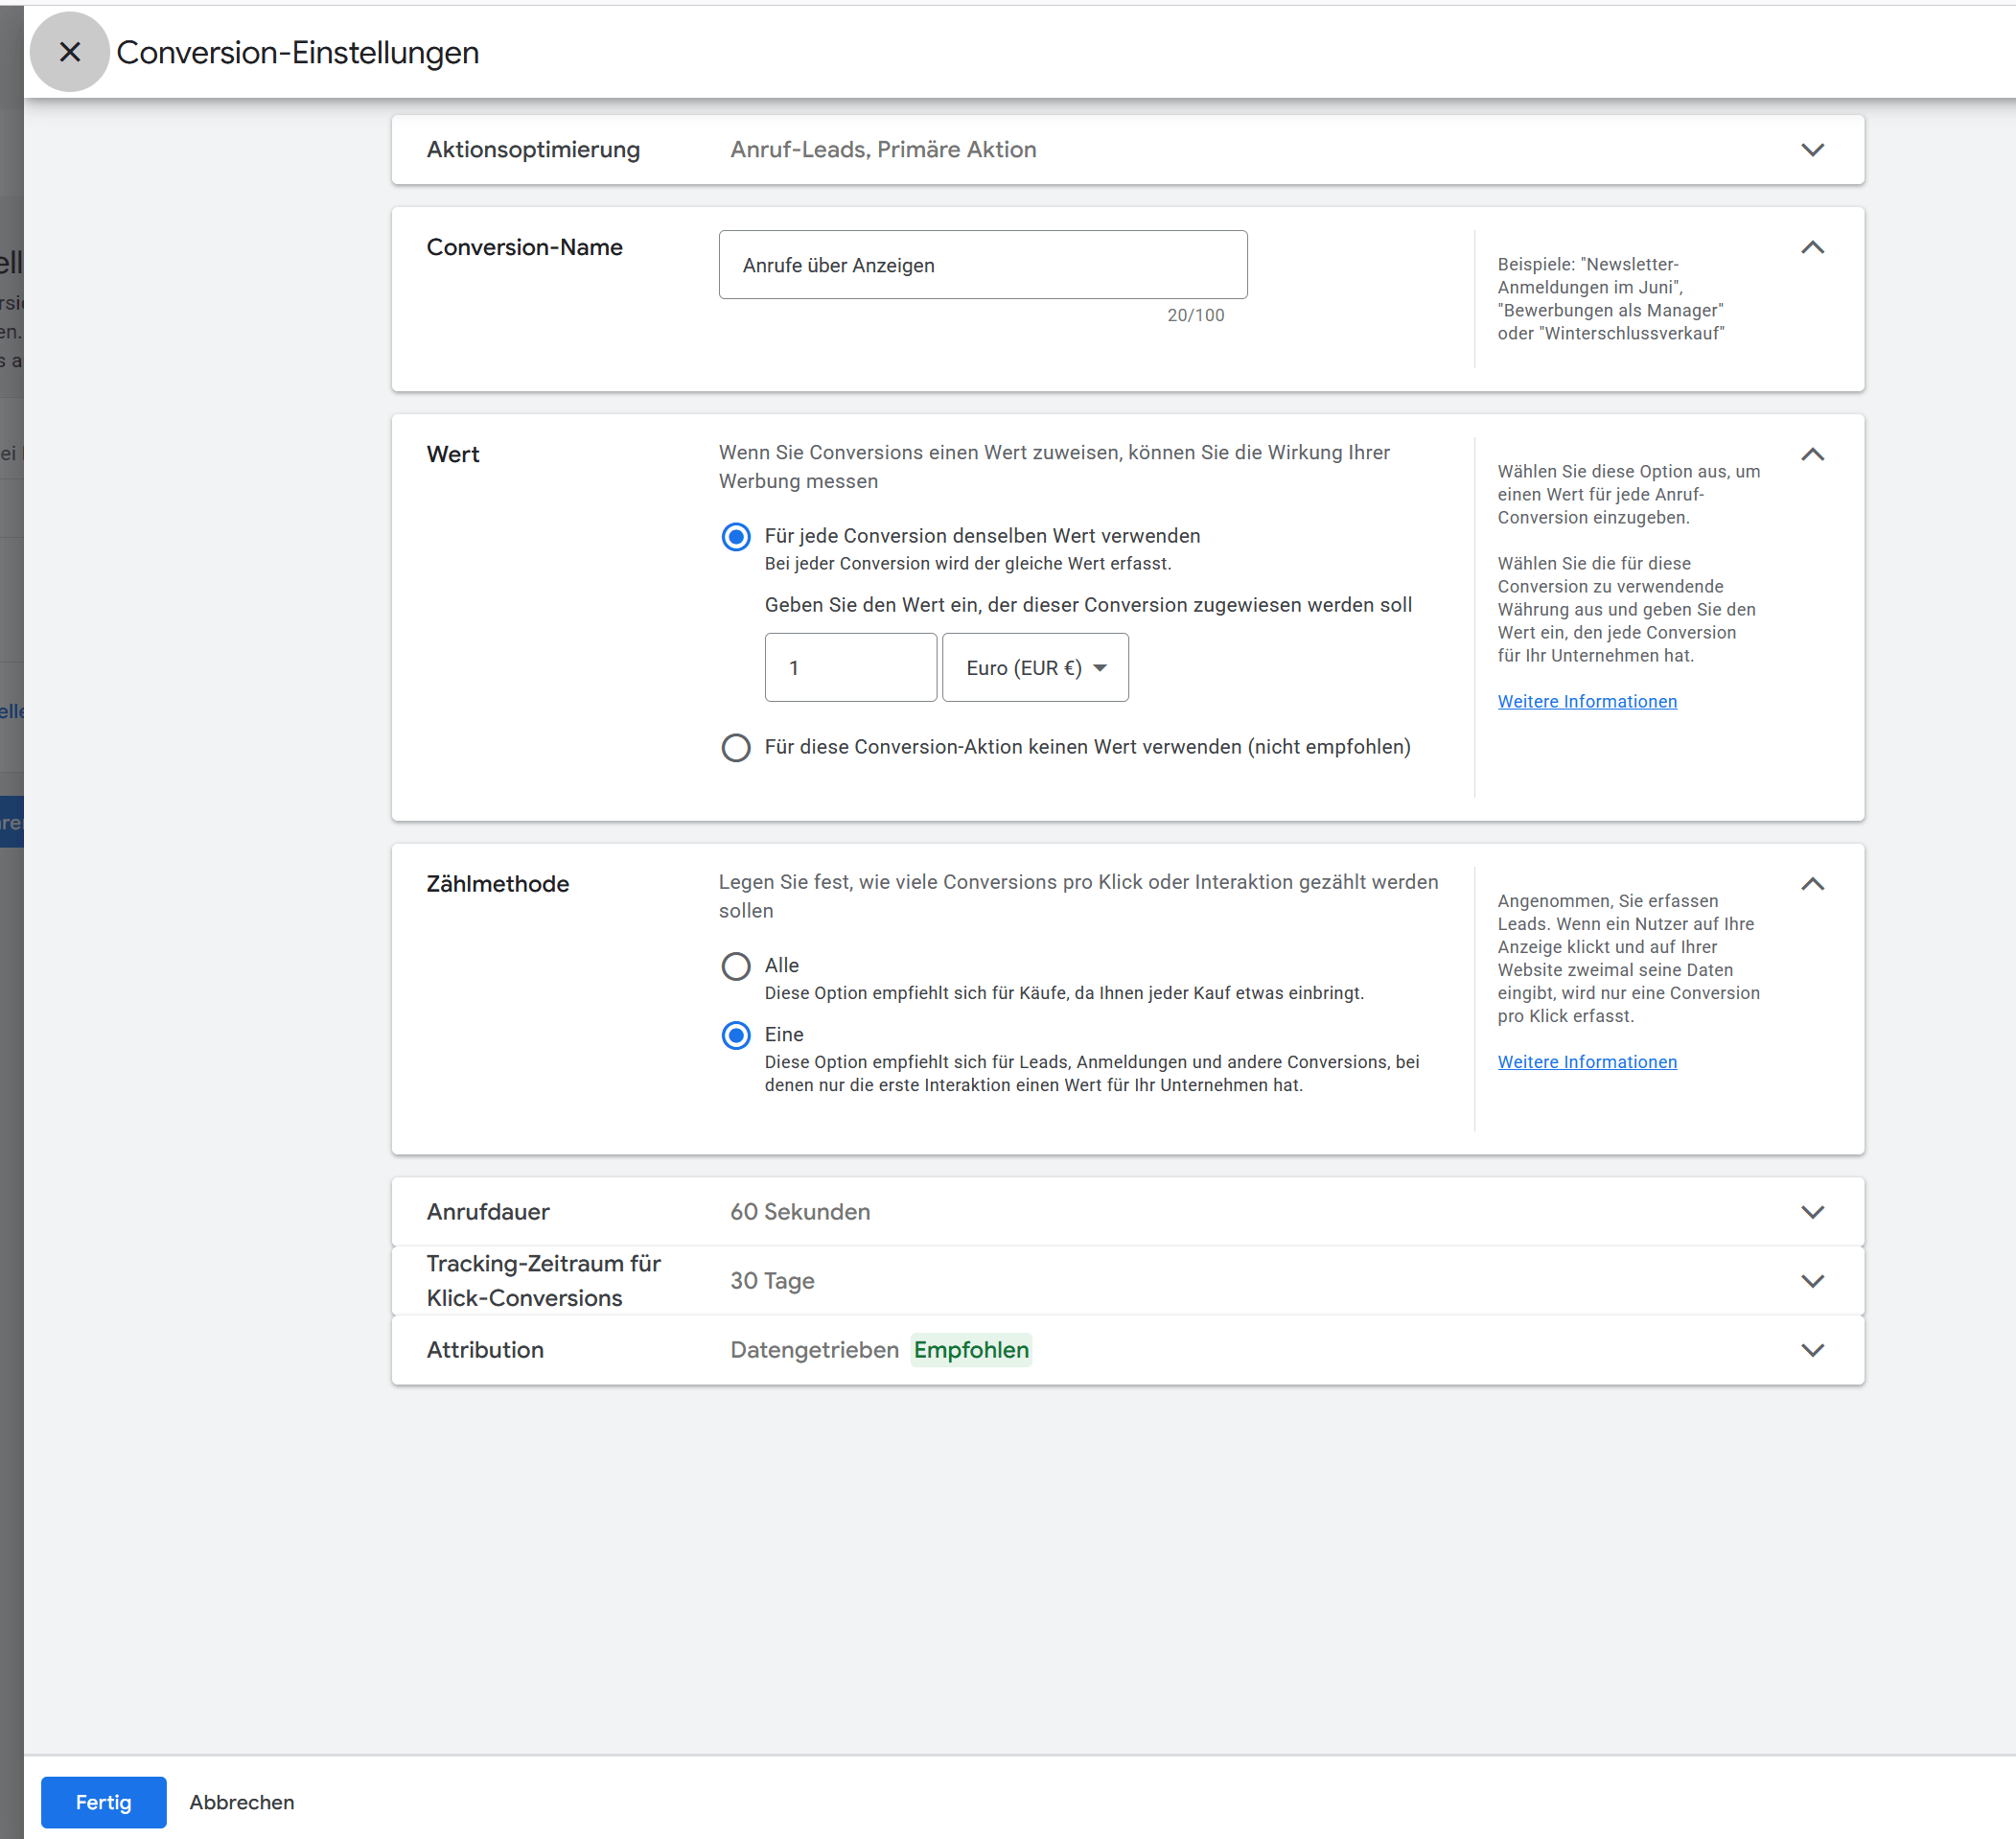Expand the Attribution section chevron

pos(1812,1350)
